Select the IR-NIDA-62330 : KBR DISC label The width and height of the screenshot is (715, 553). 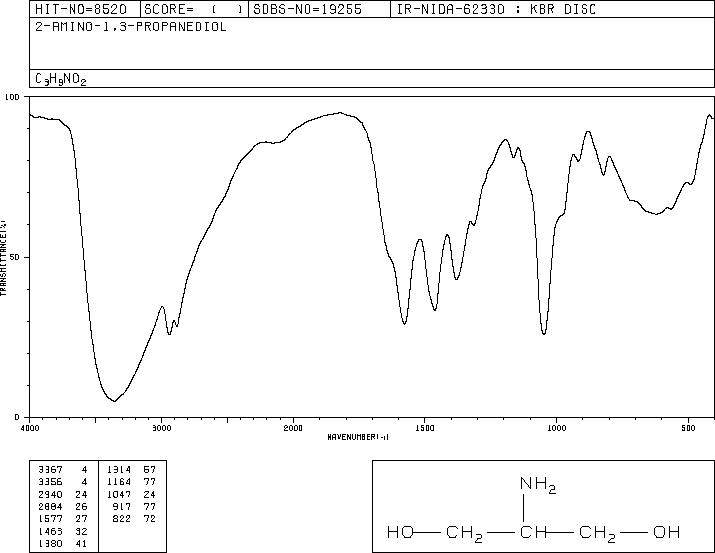tap(496, 9)
